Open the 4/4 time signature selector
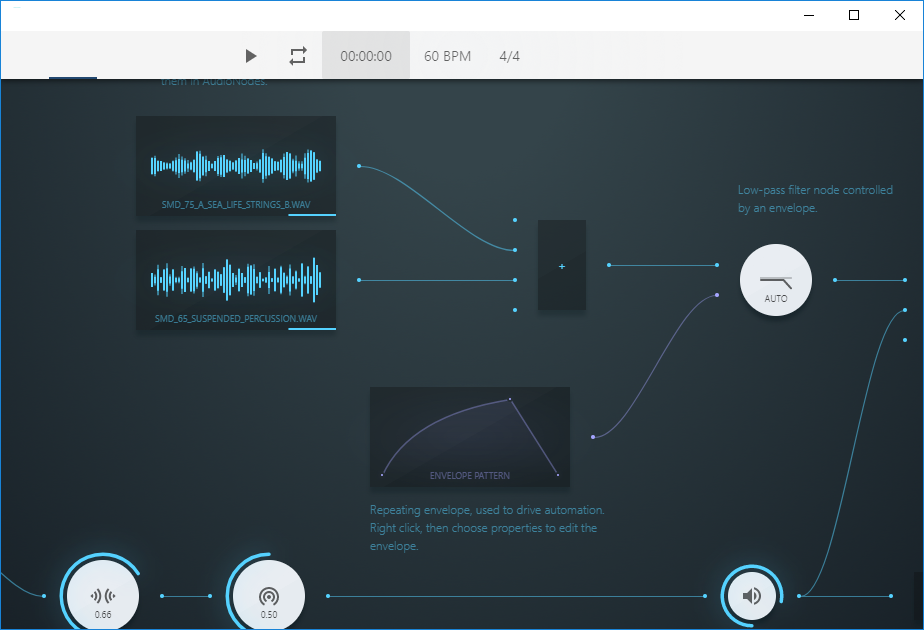Viewport: 924px width, 630px height. [510, 56]
